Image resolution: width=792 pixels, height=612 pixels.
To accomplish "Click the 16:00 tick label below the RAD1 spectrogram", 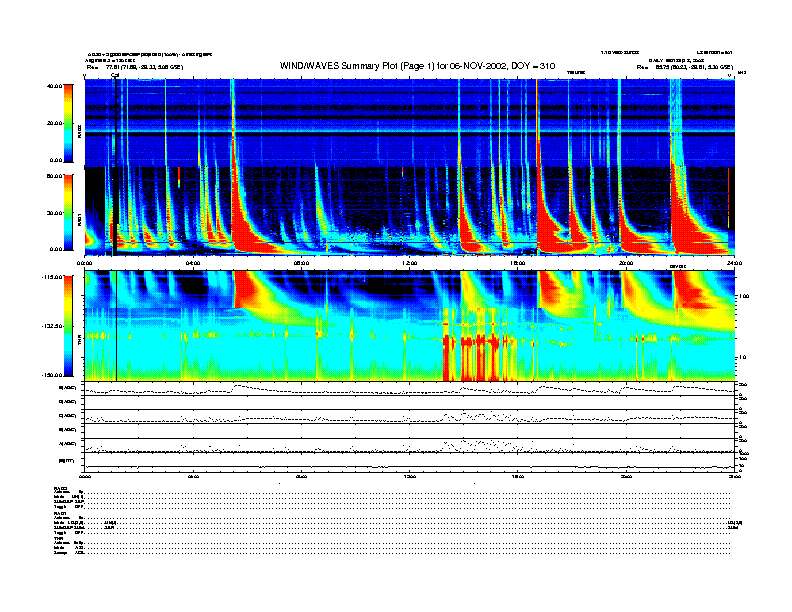I will pos(518,263).
